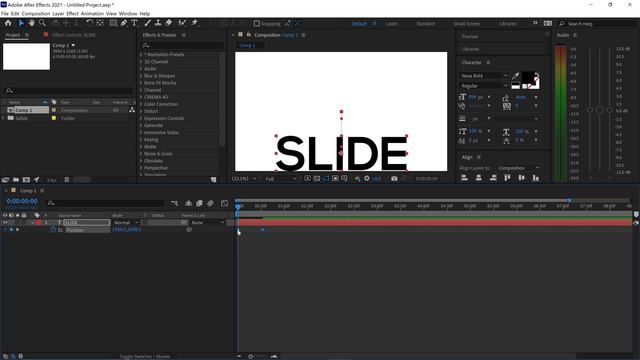
Task: Click the Align Horizontal Center icon
Action: 479,178
